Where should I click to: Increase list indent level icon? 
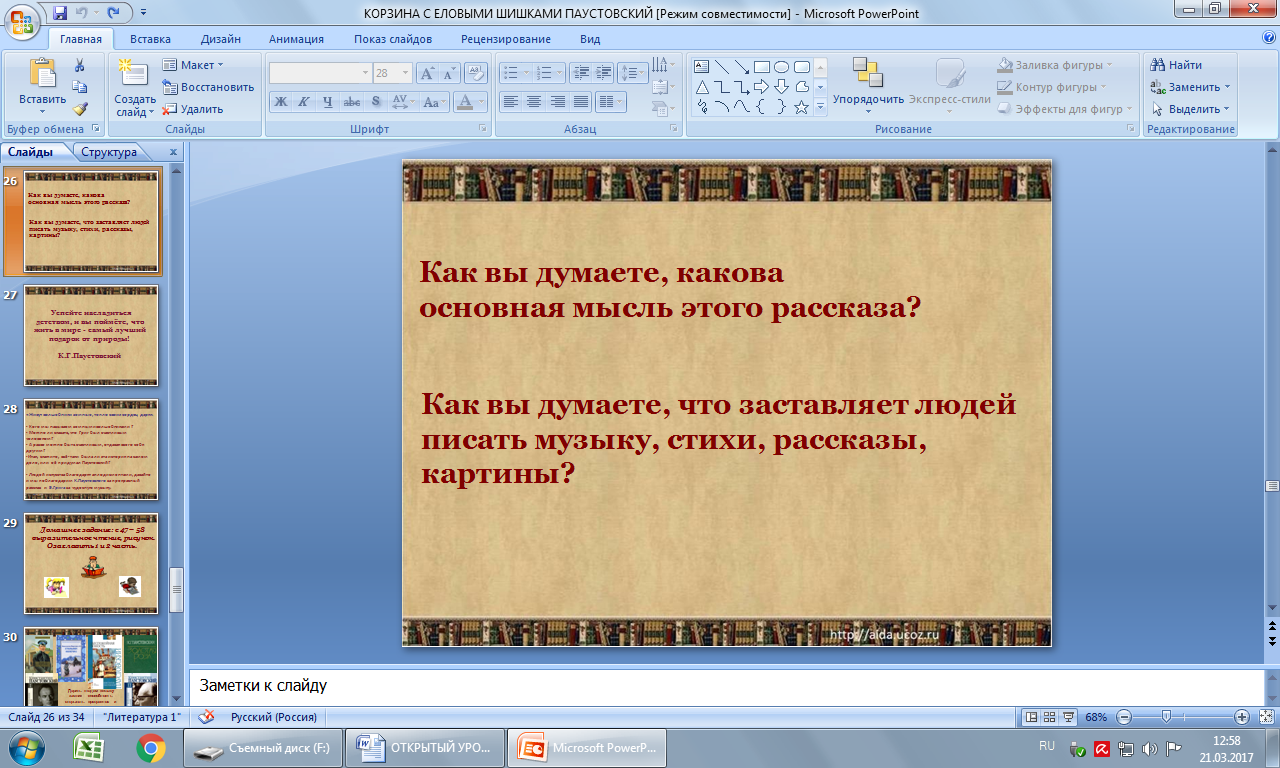(602, 73)
